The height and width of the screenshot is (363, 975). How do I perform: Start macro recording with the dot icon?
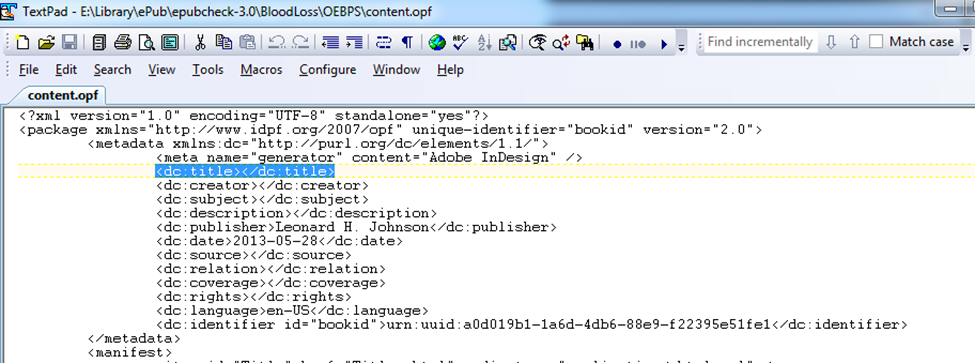pos(617,44)
